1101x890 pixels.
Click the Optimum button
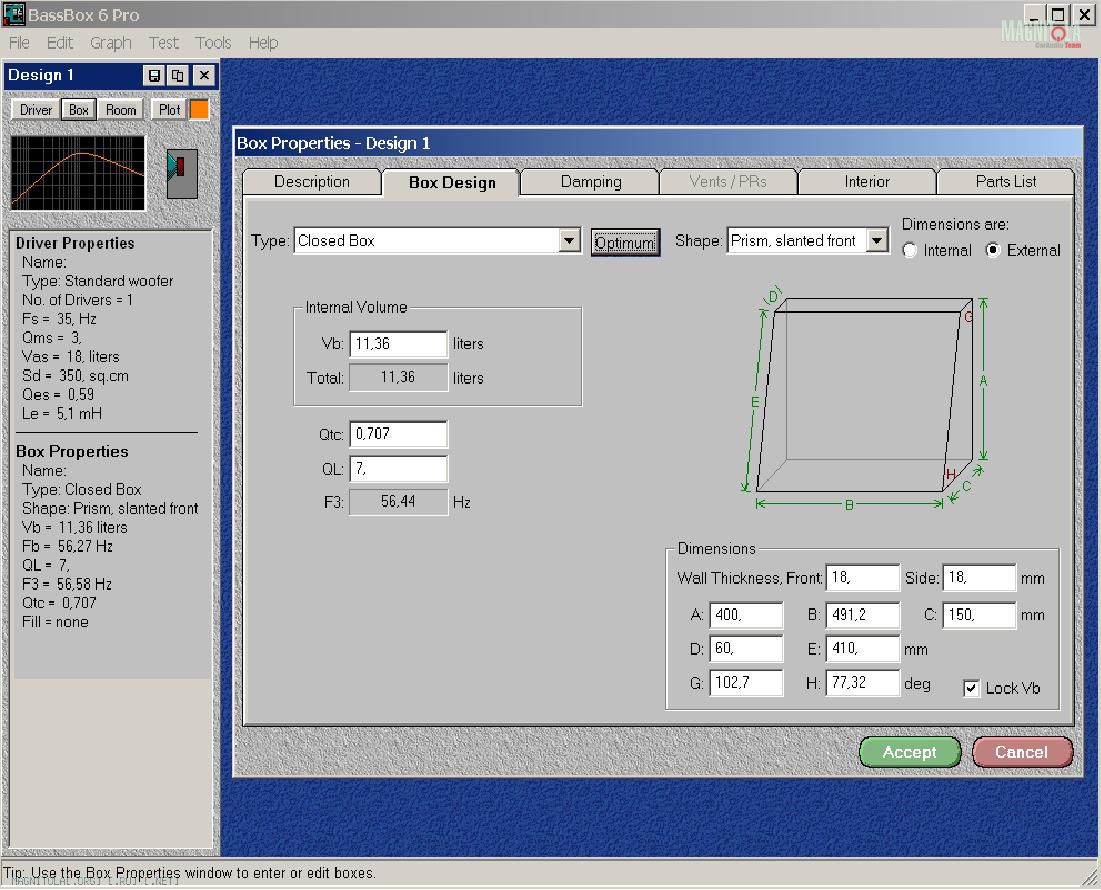(x=625, y=243)
